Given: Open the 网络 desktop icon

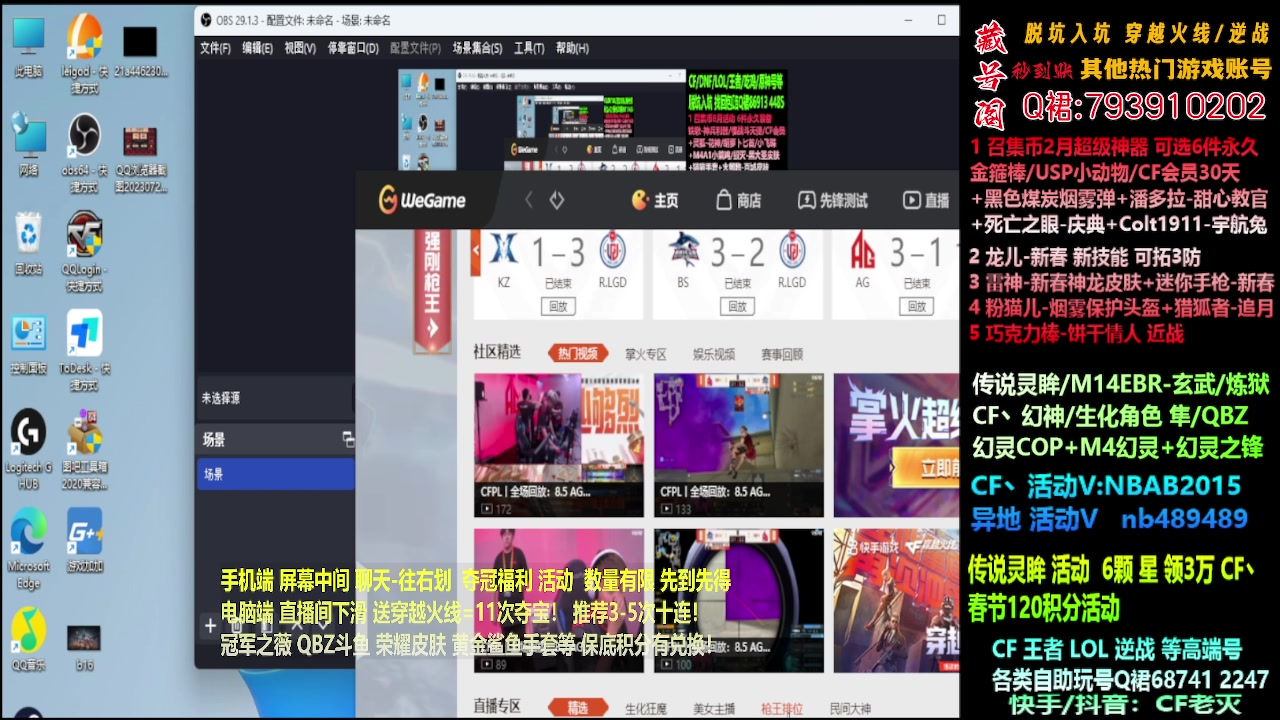Looking at the screenshot, I should tap(29, 145).
